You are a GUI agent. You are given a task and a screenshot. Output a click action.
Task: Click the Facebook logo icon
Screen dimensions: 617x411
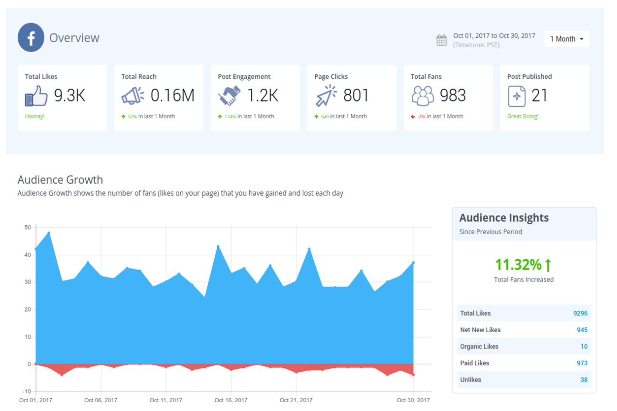coord(32,38)
